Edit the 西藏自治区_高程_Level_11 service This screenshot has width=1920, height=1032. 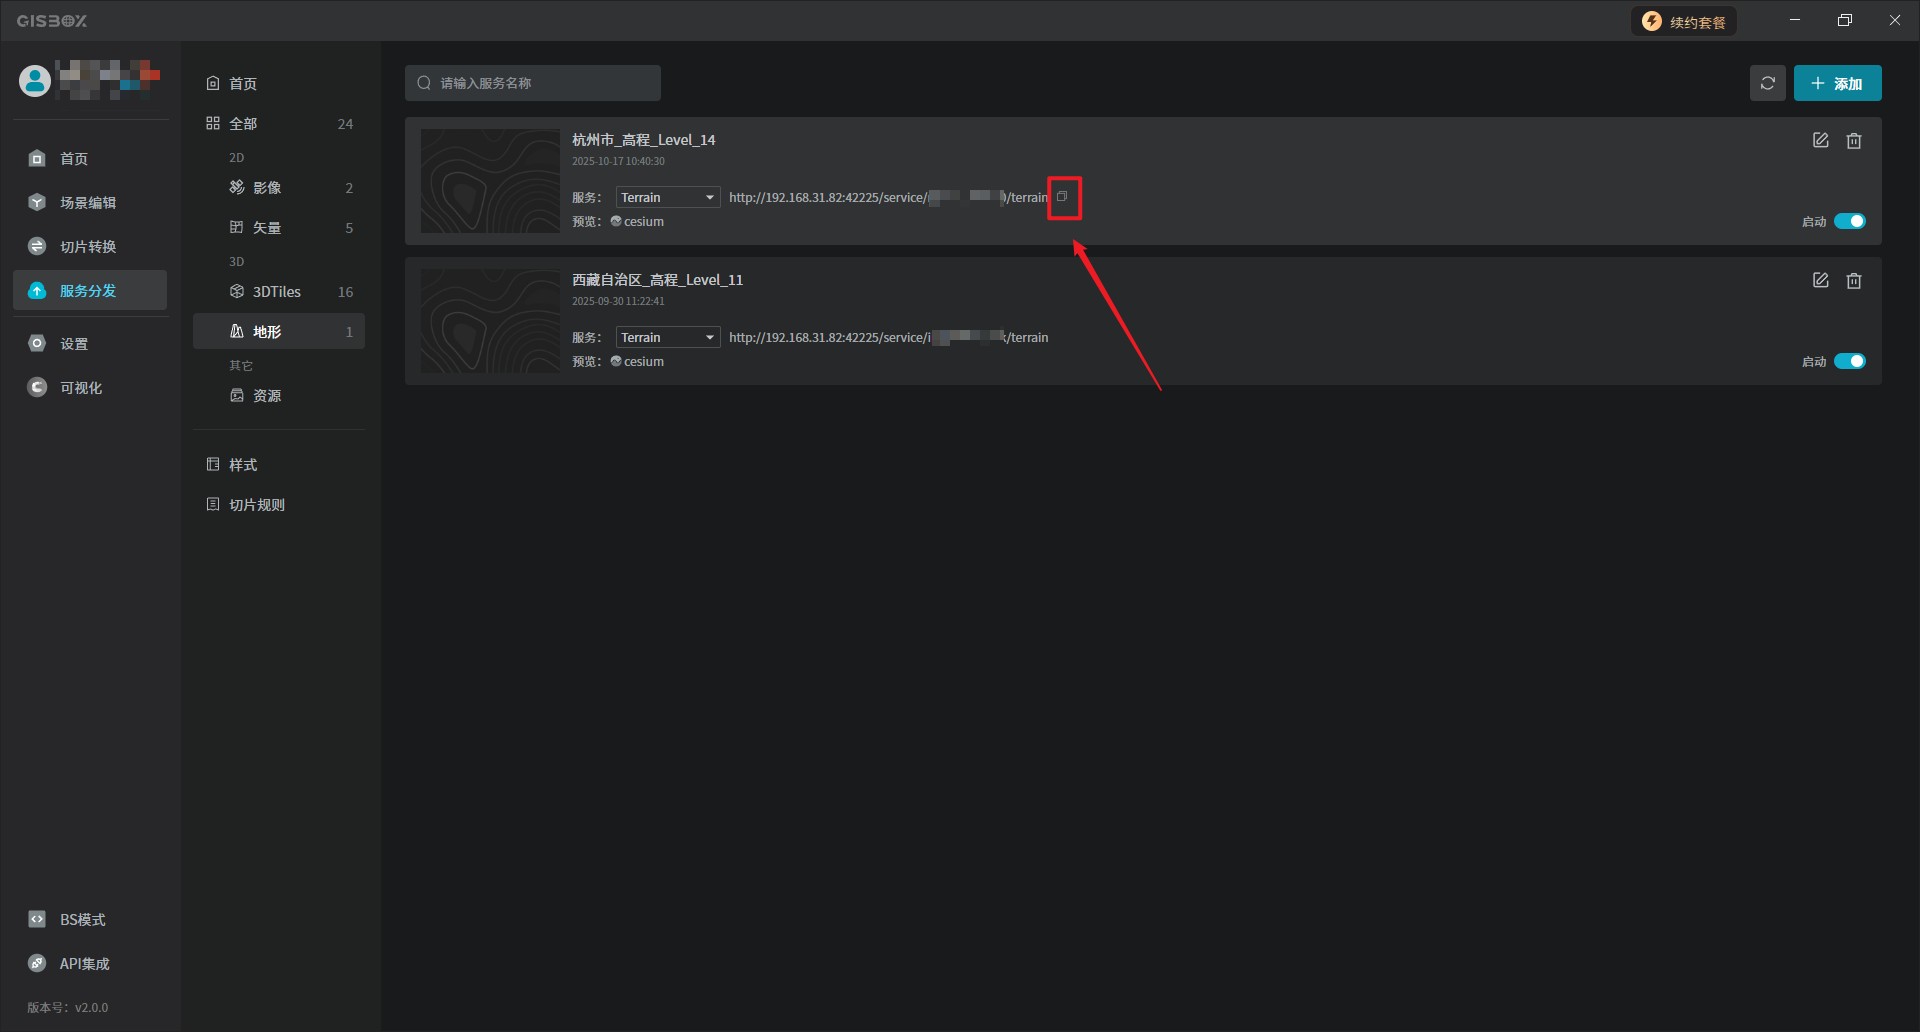(1820, 281)
